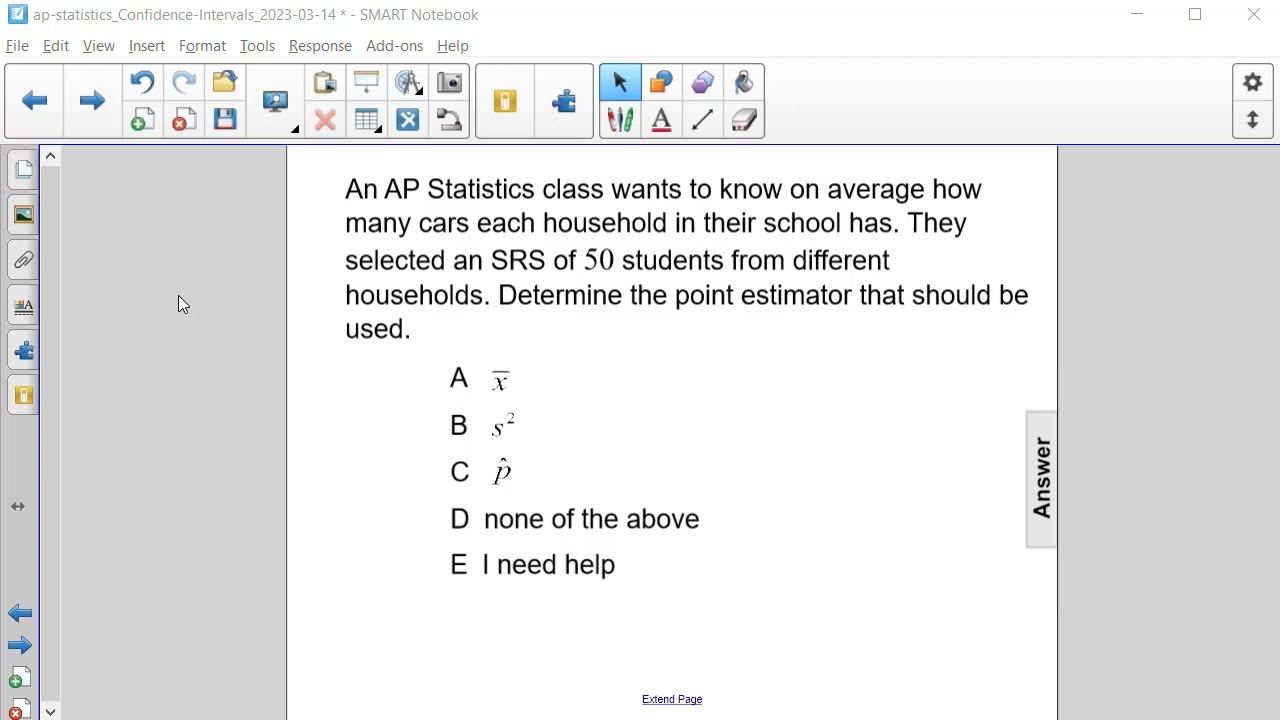Open the Insert menu
Screen dimensions: 1280x720
146,46
